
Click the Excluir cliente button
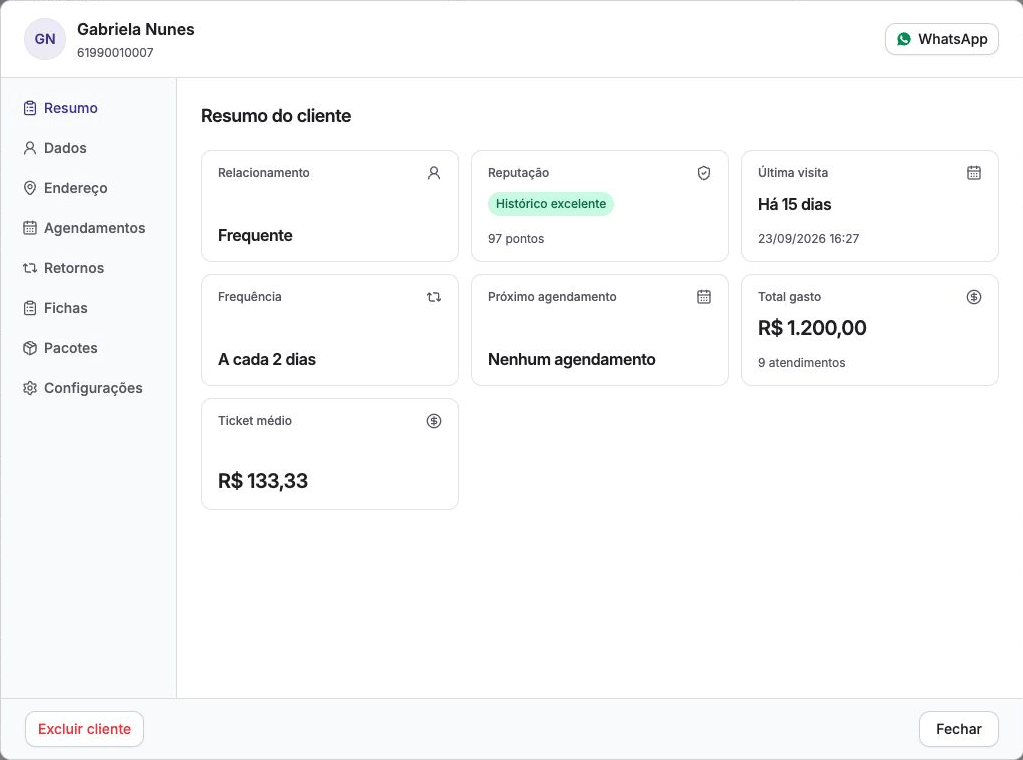click(x=84, y=729)
